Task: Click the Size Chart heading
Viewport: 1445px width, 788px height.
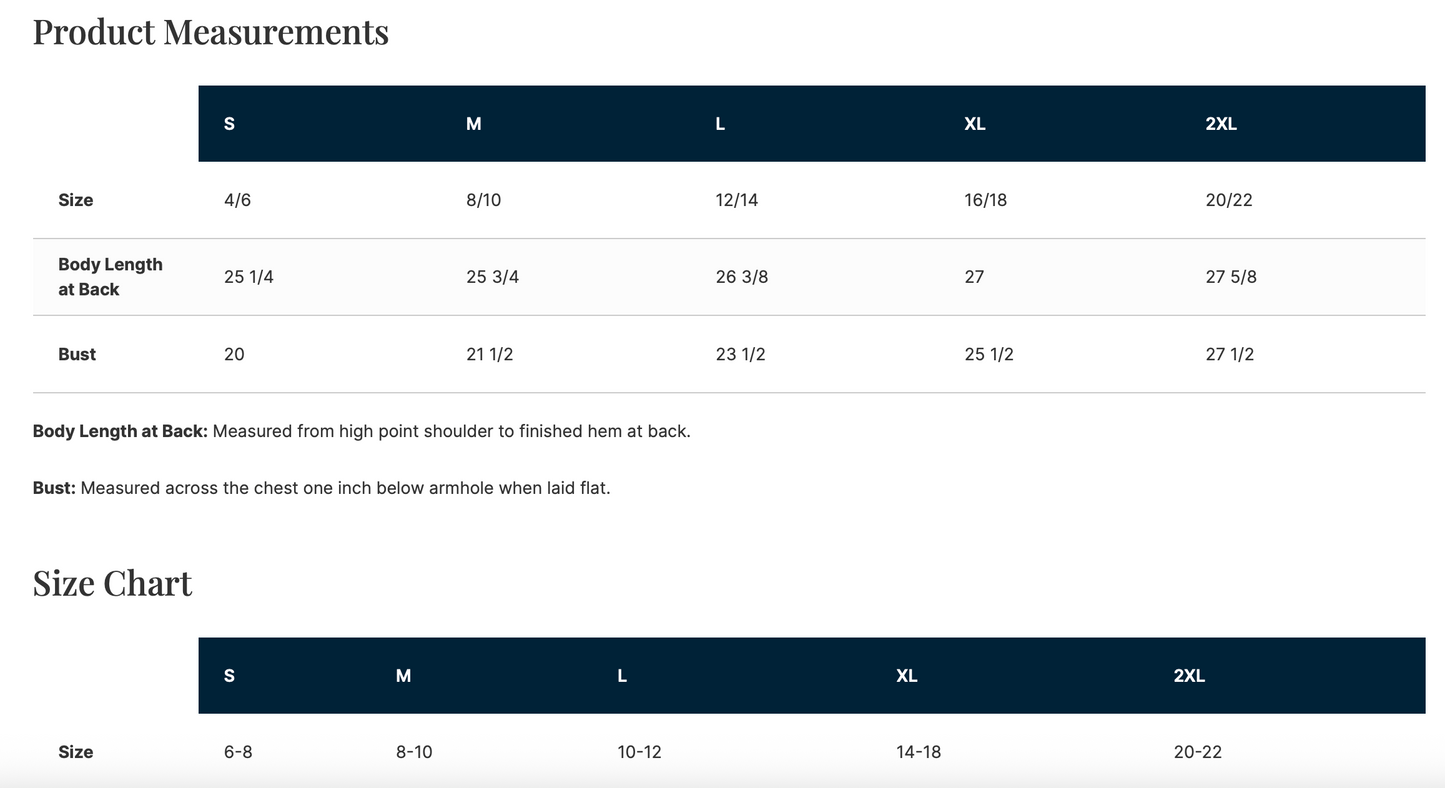Action: tap(112, 583)
